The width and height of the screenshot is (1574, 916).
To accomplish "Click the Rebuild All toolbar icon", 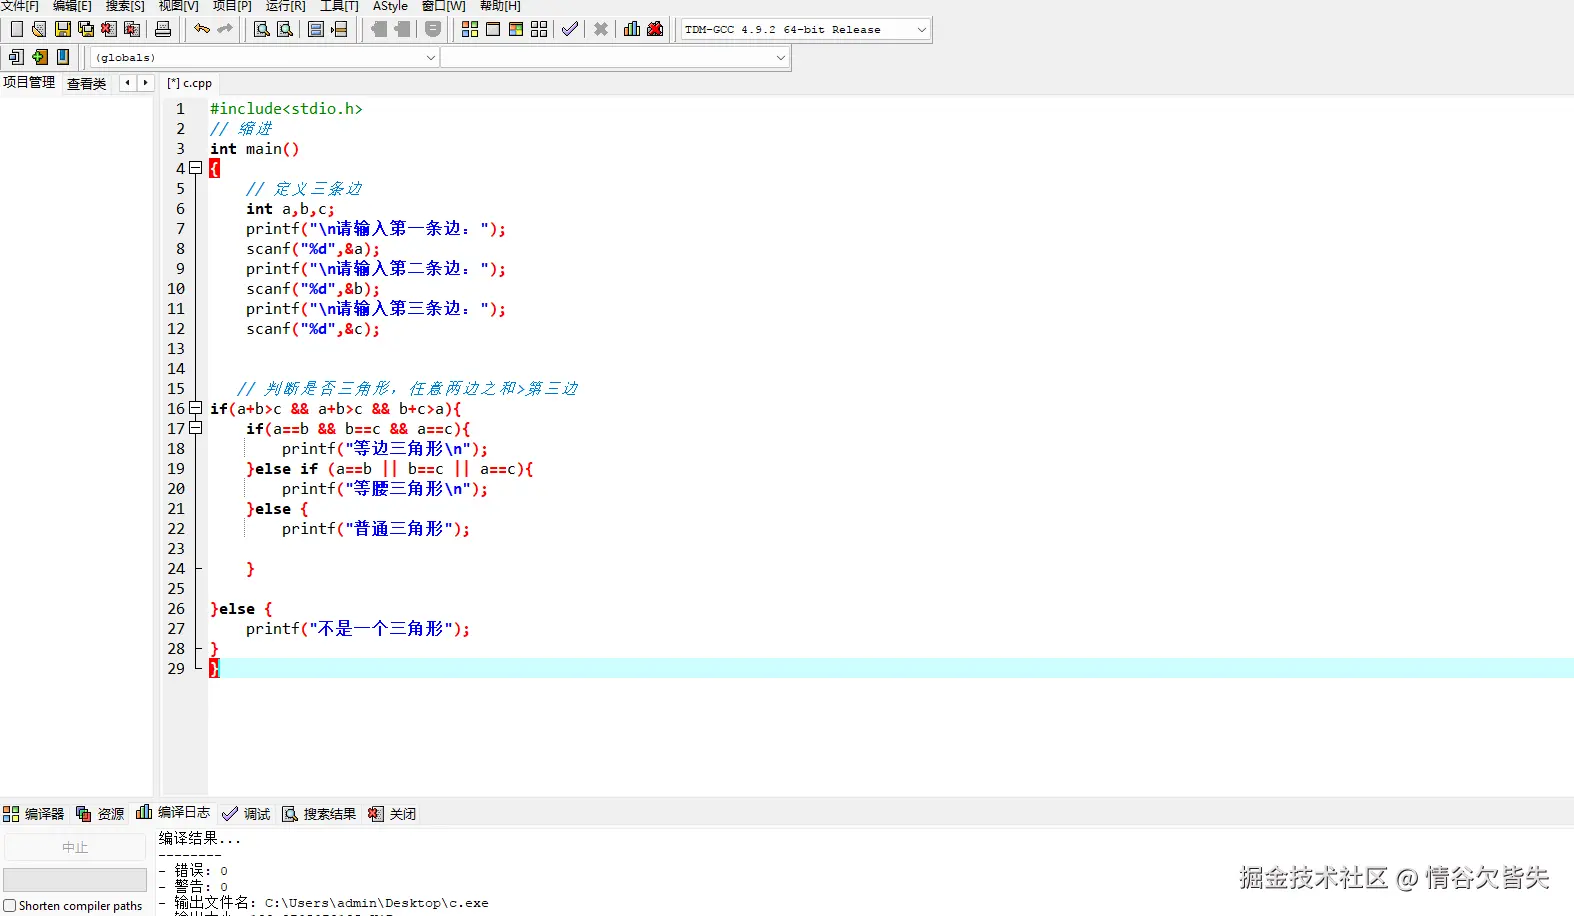I will pyautogui.click(x=539, y=29).
